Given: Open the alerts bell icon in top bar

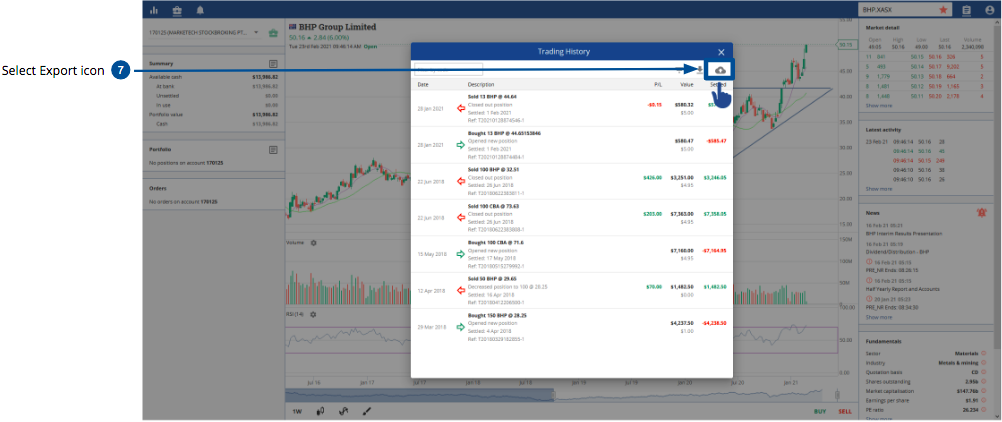Looking at the screenshot, I should tap(201, 10).
